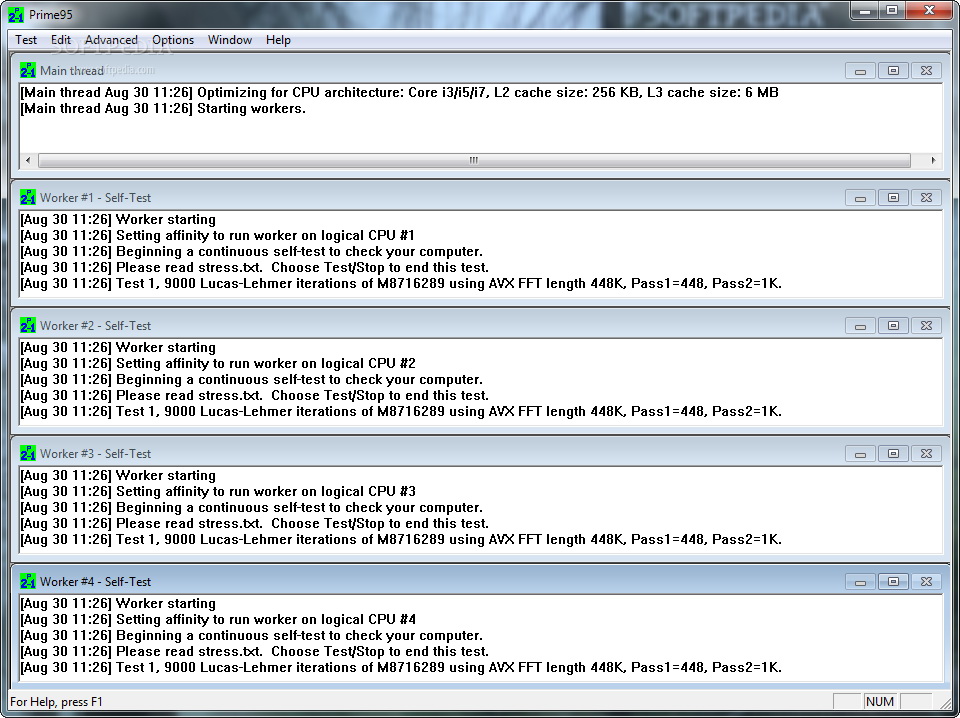Image resolution: width=960 pixels, height=718 pixels.
Task: Click the Main thread horizontal scrollbar thumb
Action: point(474,160)
